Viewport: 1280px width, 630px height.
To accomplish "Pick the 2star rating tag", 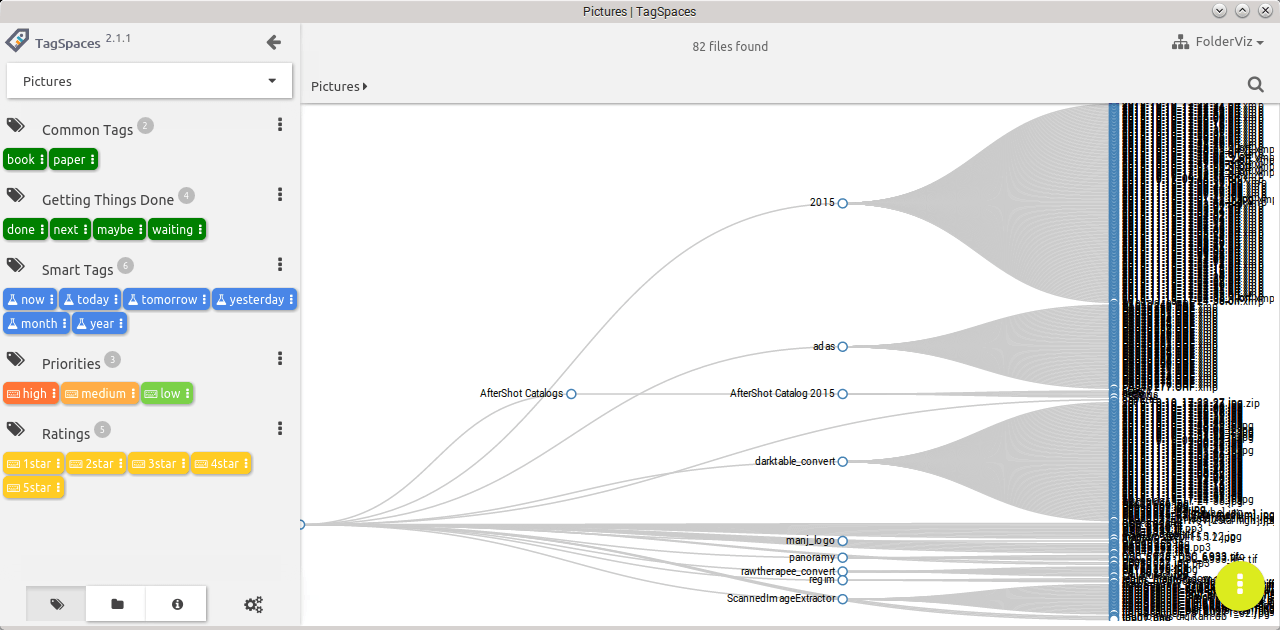I will 96,463.
